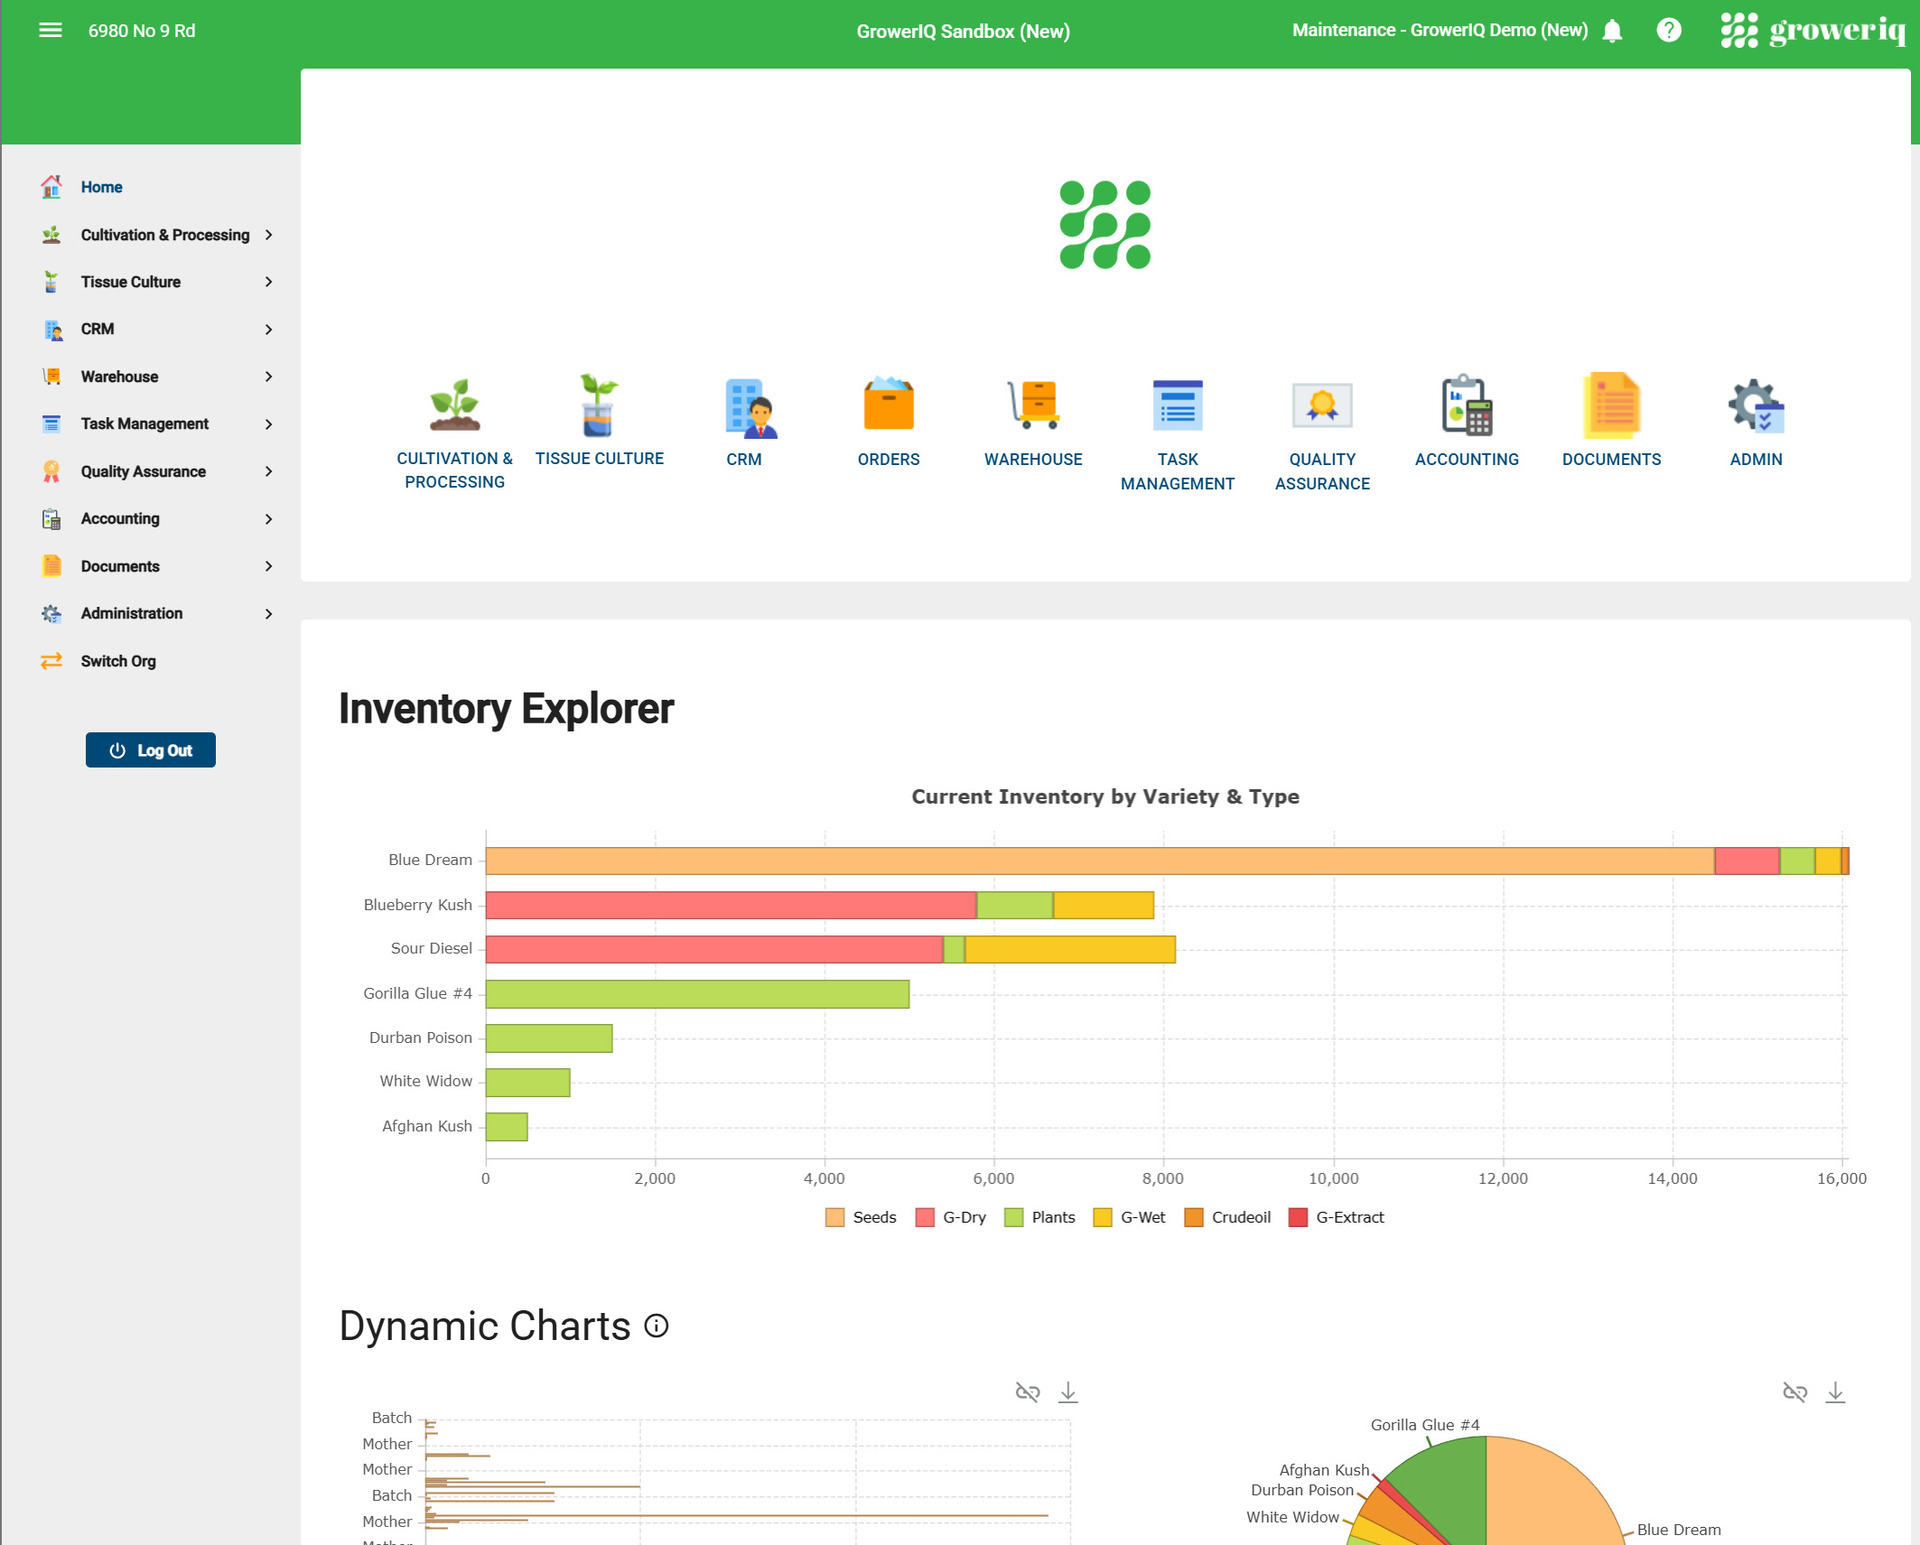Viewport: 1920px width, 1545px height.
Task: Toggle G-Dry series in chart legend
Action: point(951,1217)
